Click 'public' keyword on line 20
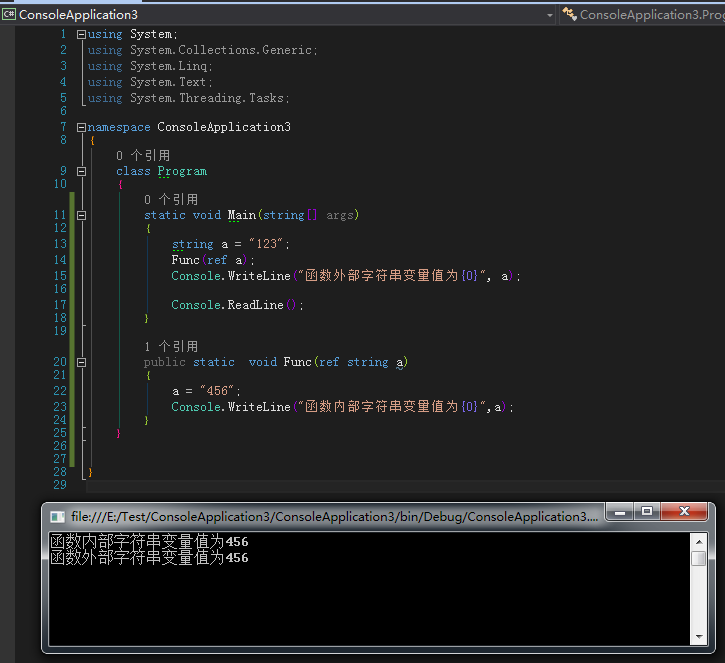Viewport: 725px width, 663px height. pos(165,362)
